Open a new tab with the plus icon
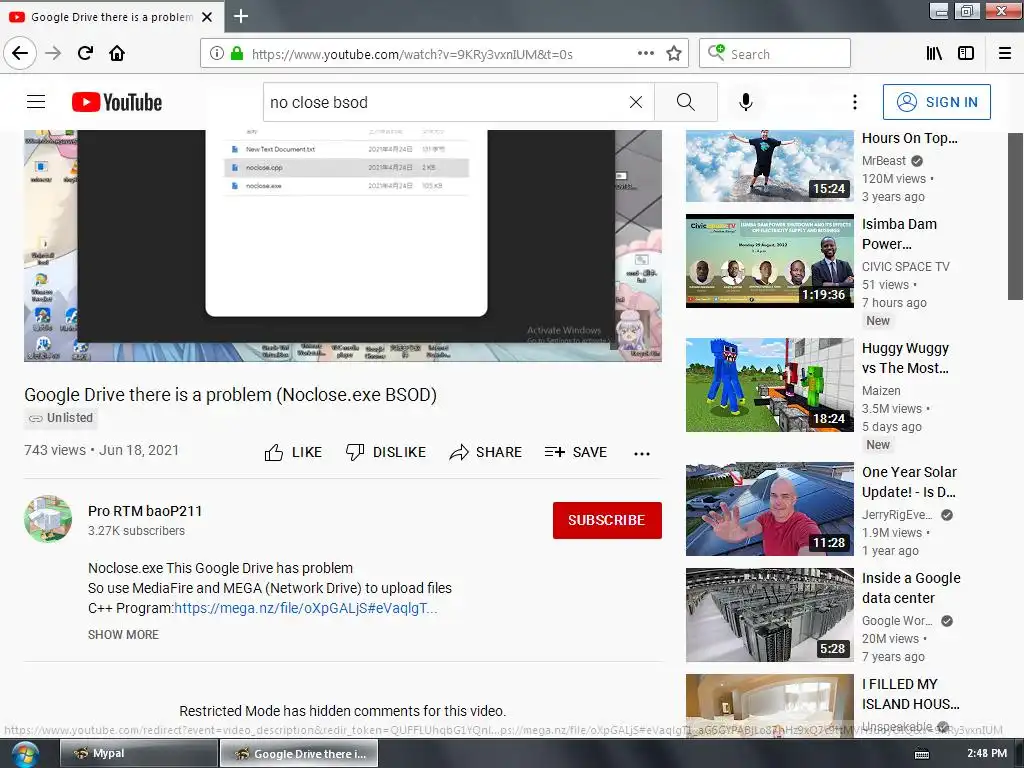The image size is (1024, 768). click(x=241, y=16)
